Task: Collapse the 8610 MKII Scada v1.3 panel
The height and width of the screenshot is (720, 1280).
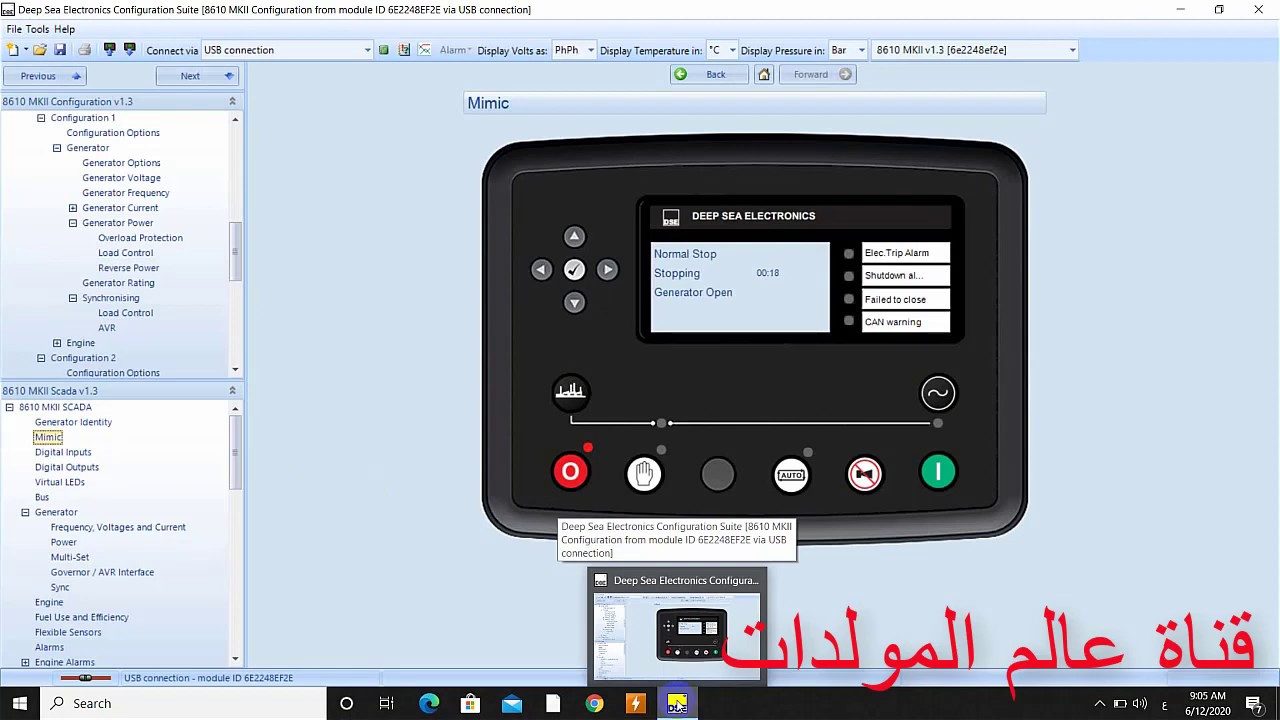Action: (232, 390)
